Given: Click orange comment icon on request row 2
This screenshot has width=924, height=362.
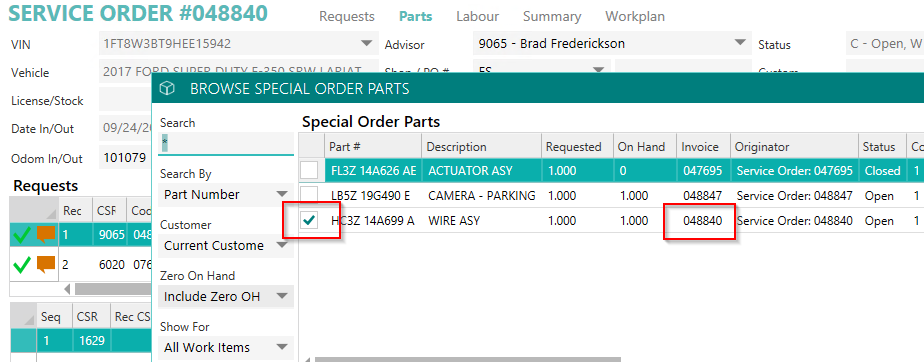Looking at the screenshot, I should [46, 265].
